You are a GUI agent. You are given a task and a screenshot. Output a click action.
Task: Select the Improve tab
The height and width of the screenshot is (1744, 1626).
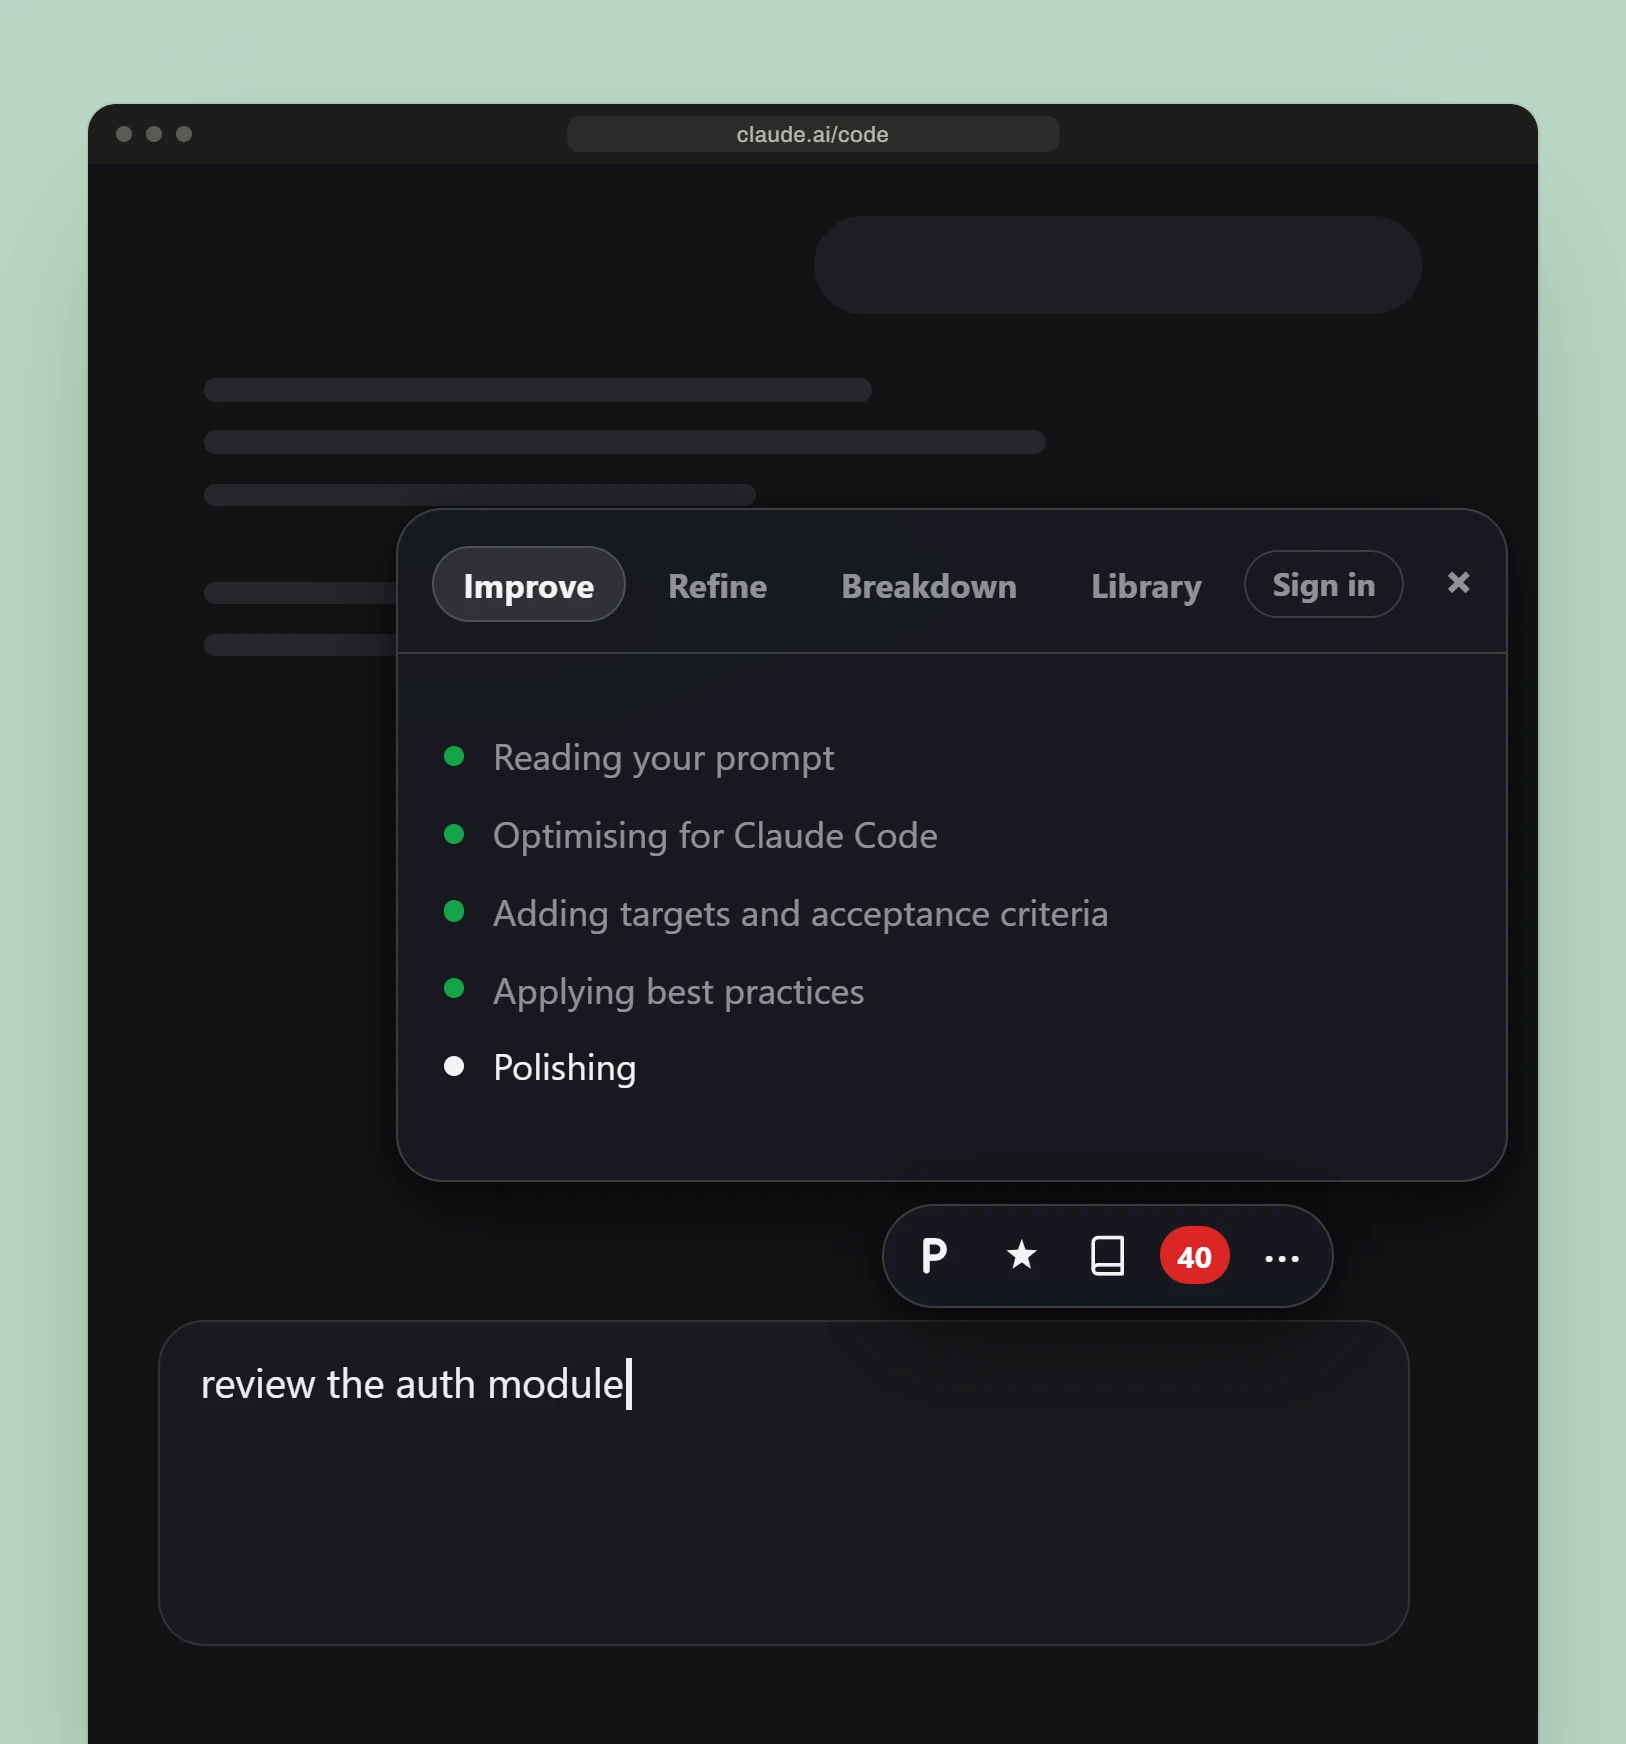coord(529,585)
